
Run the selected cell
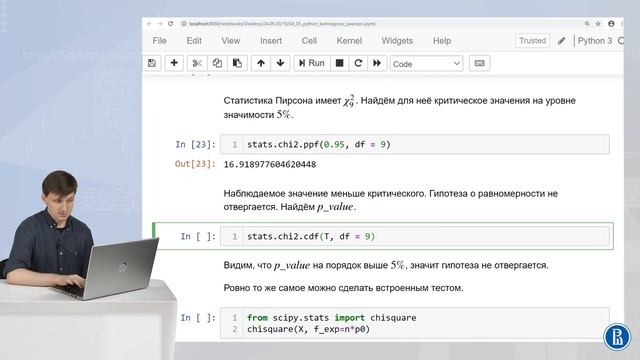pos(312,63)
